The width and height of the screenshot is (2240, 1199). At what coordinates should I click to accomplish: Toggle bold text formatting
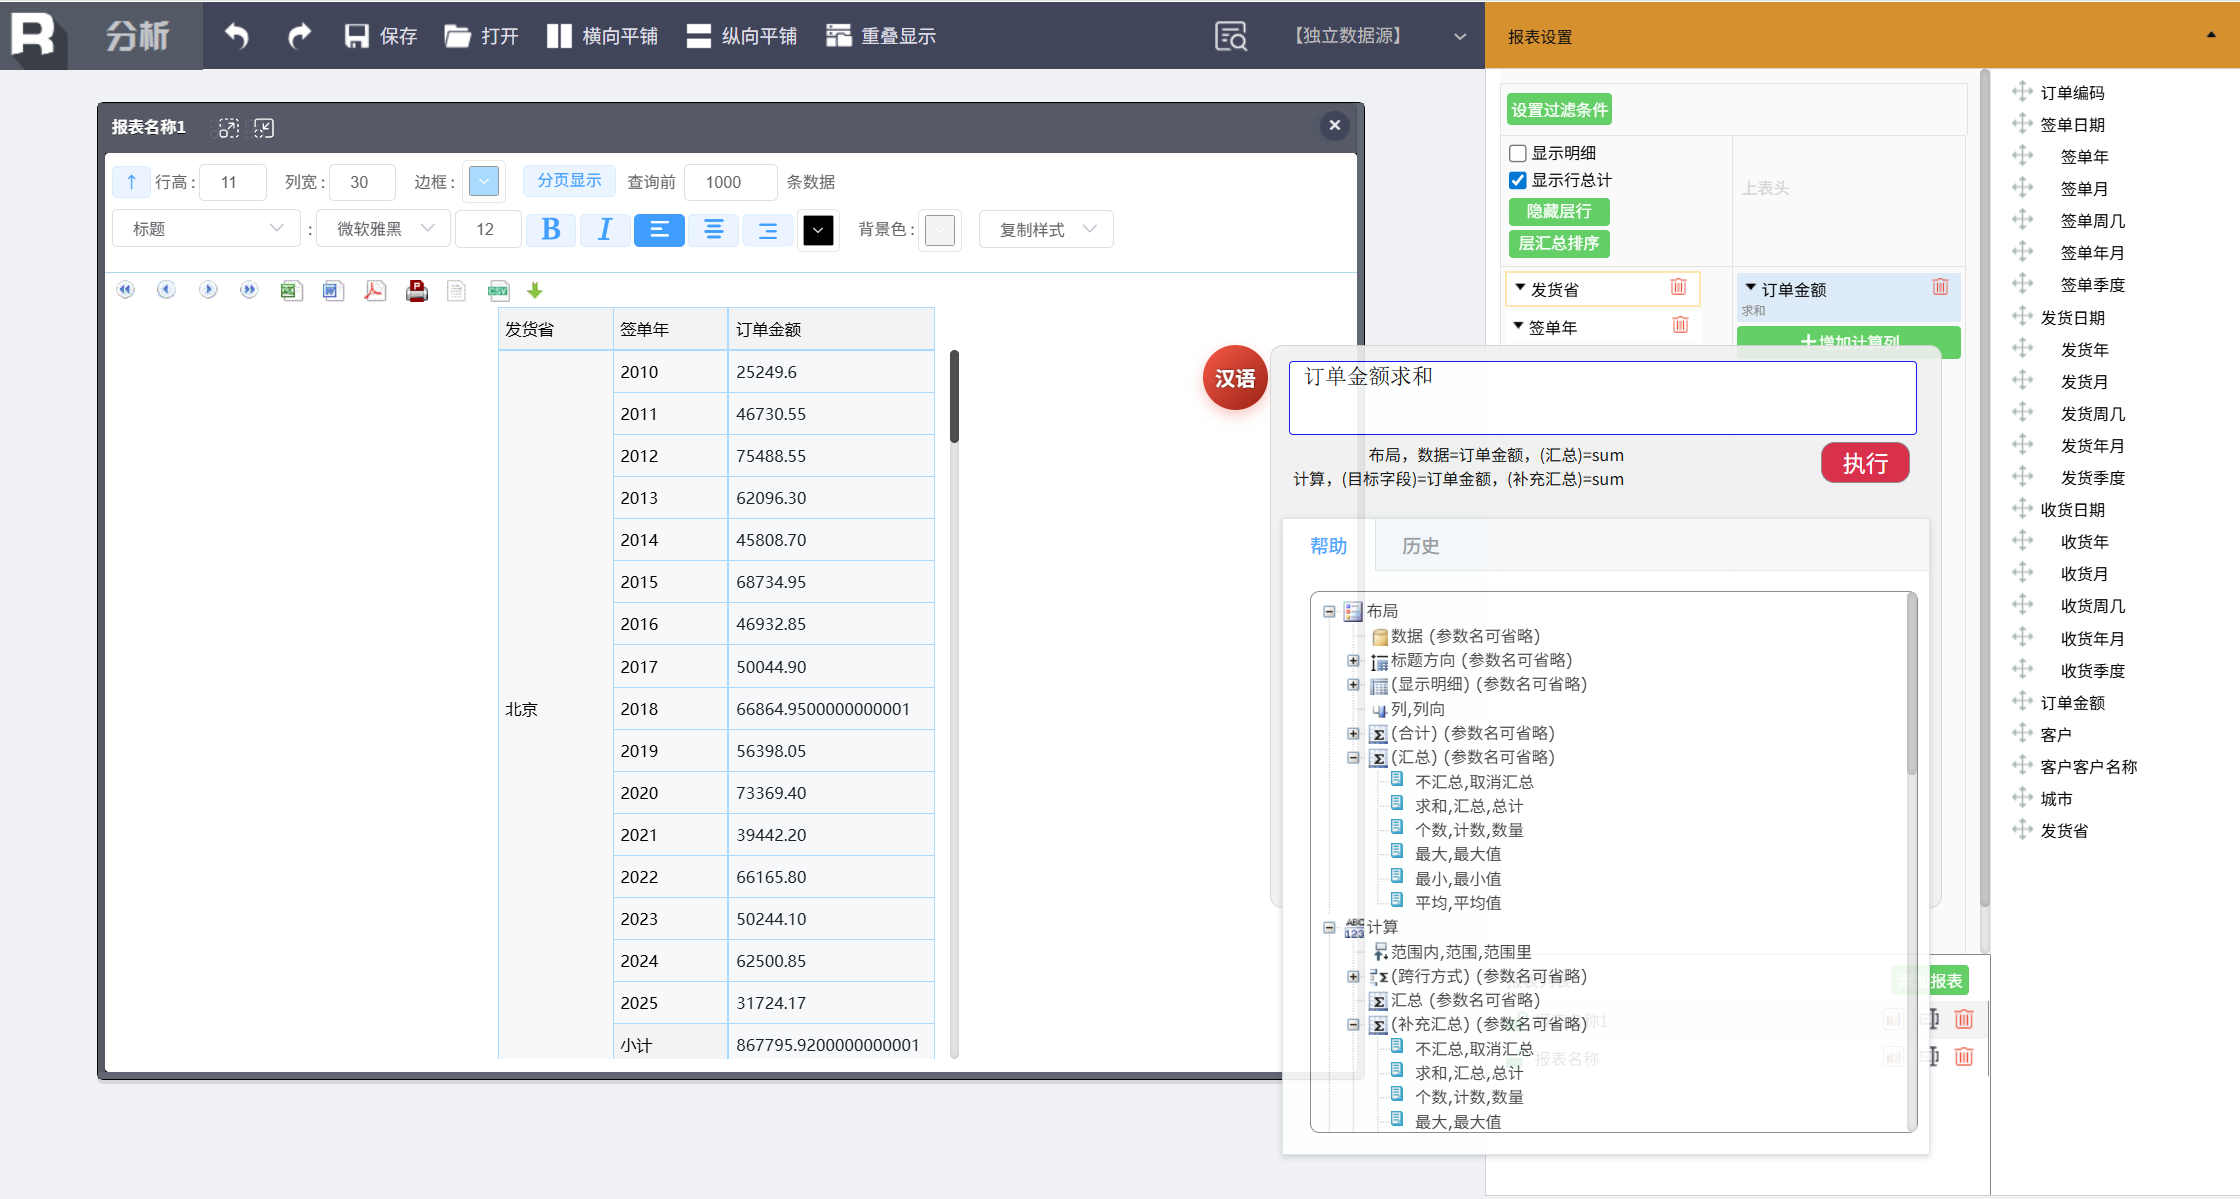(550, 230)
